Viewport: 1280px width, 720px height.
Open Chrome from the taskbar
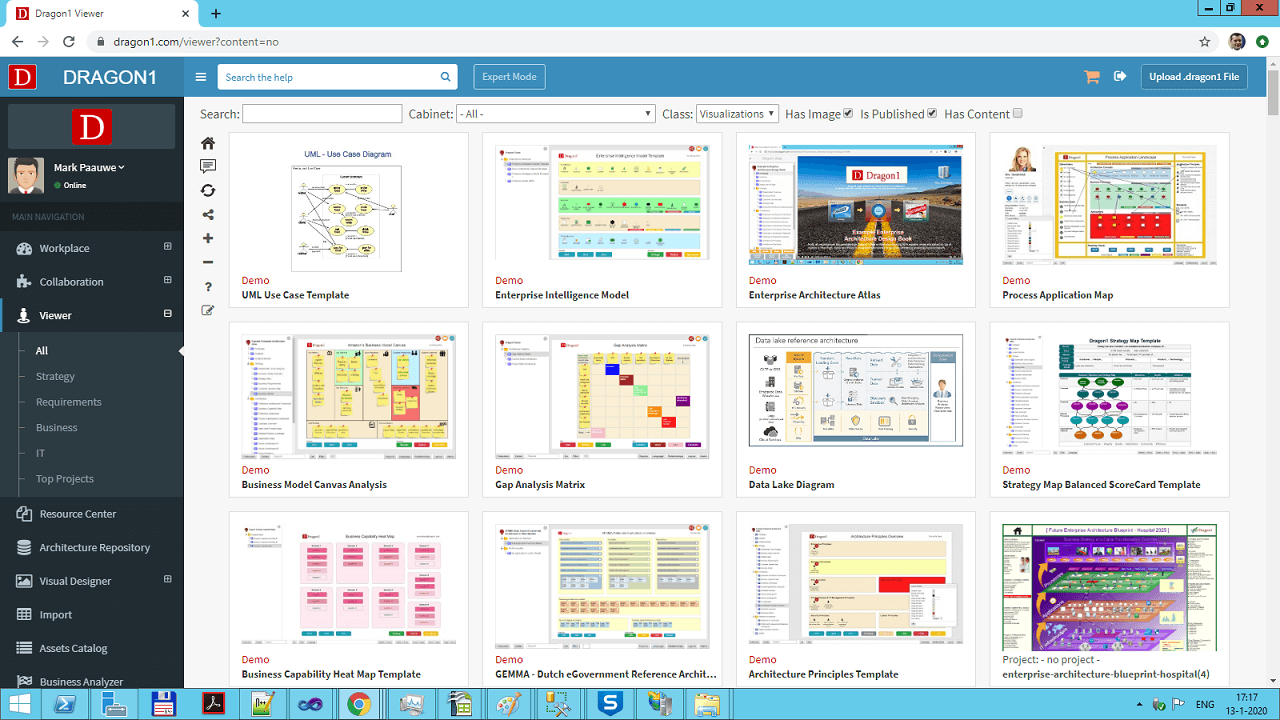click(x=358, y=703)
